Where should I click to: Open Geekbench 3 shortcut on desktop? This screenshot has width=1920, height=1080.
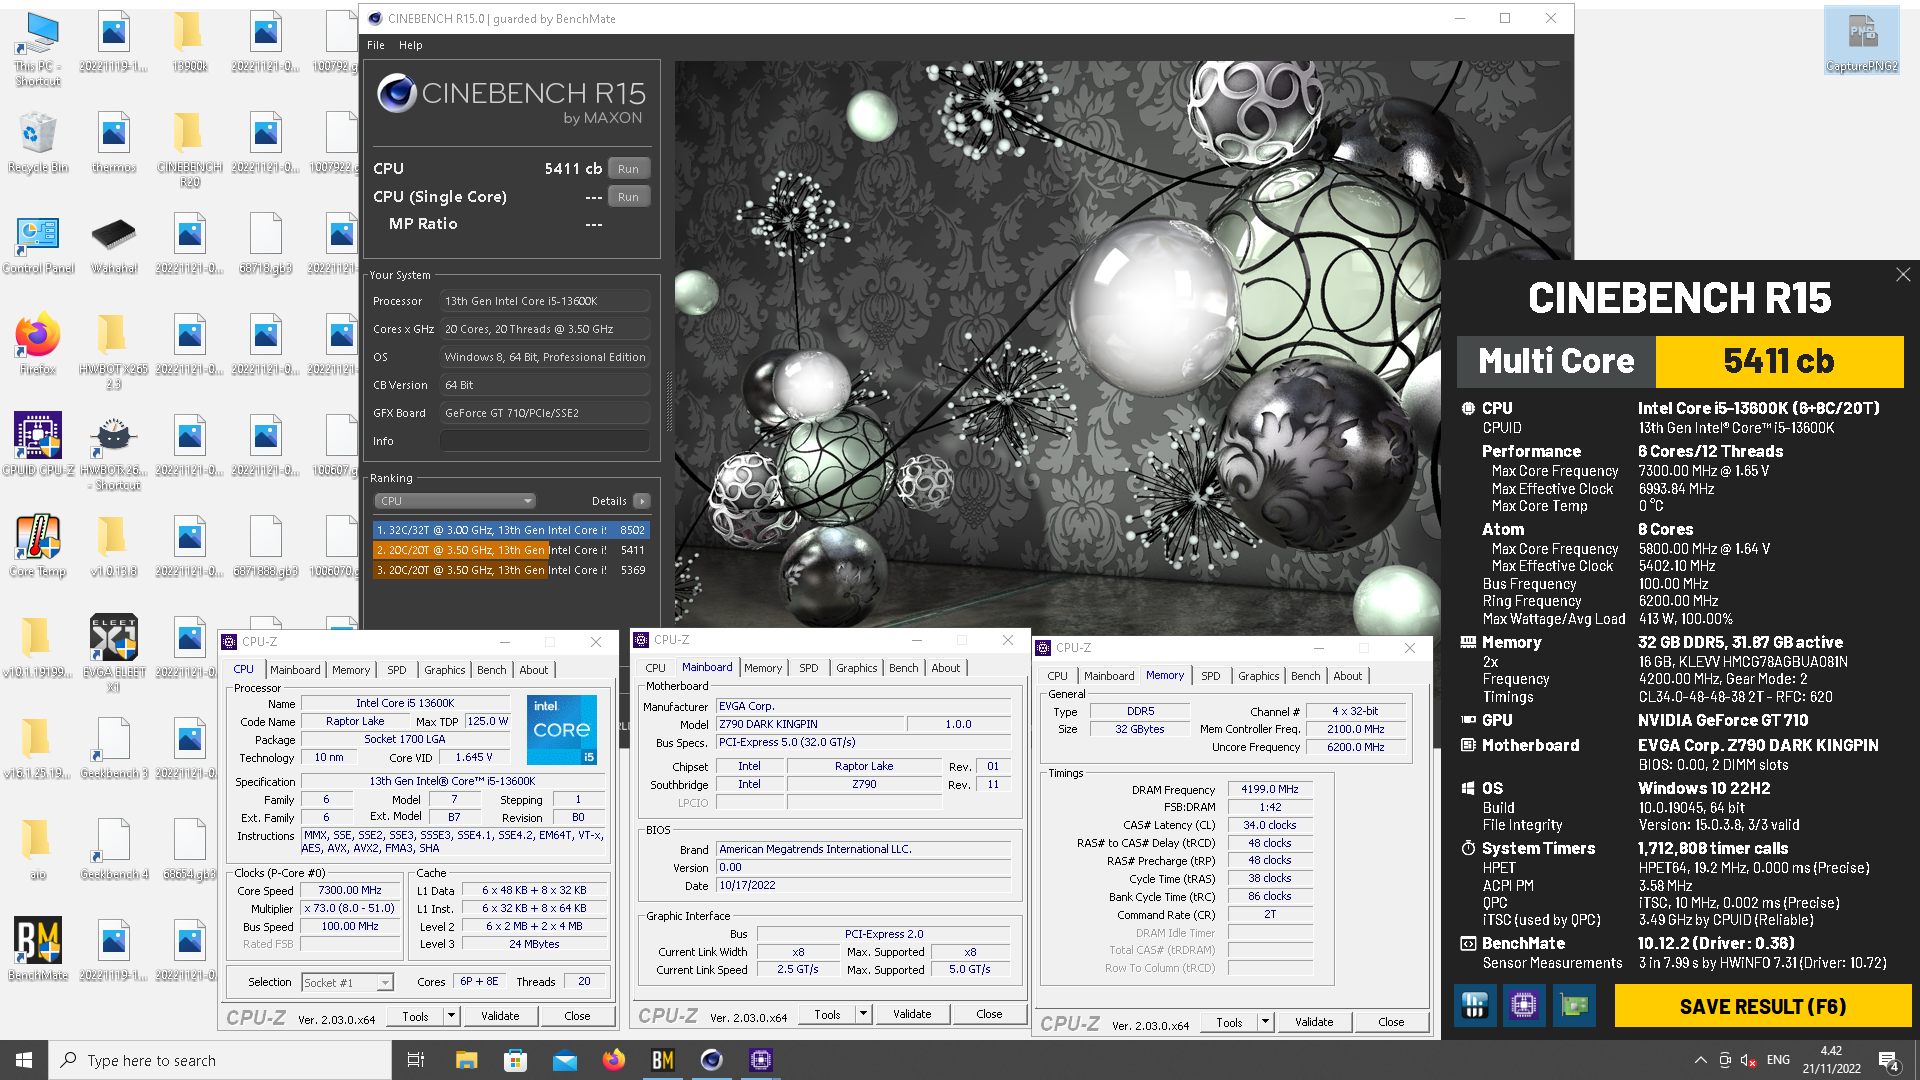pyautogui.click(x=114, y=748)
